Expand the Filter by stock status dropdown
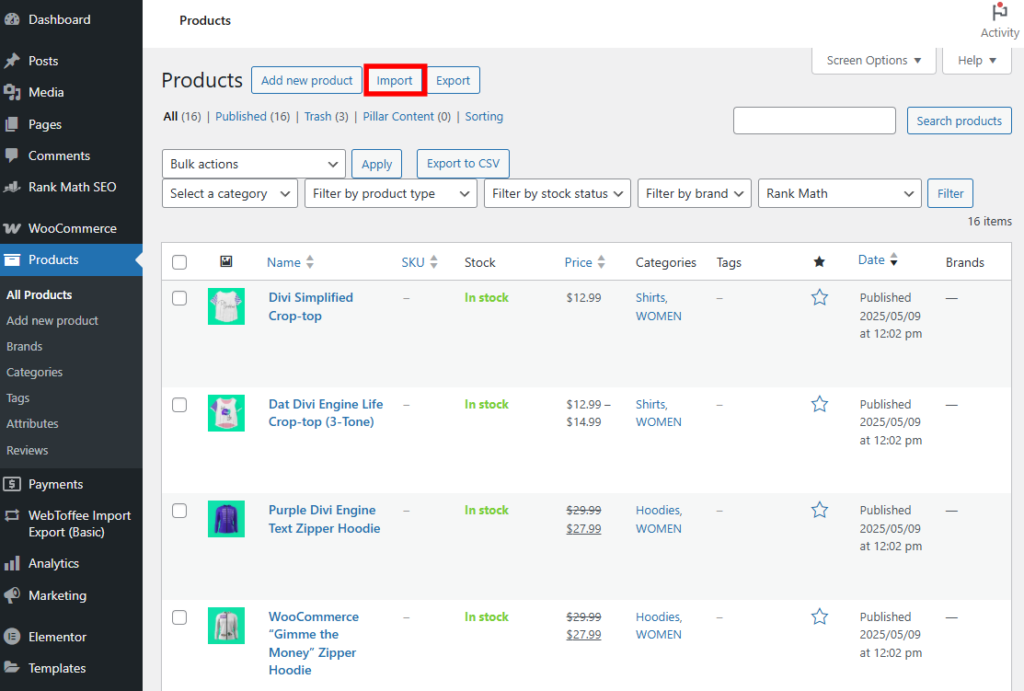 [557, 193]
